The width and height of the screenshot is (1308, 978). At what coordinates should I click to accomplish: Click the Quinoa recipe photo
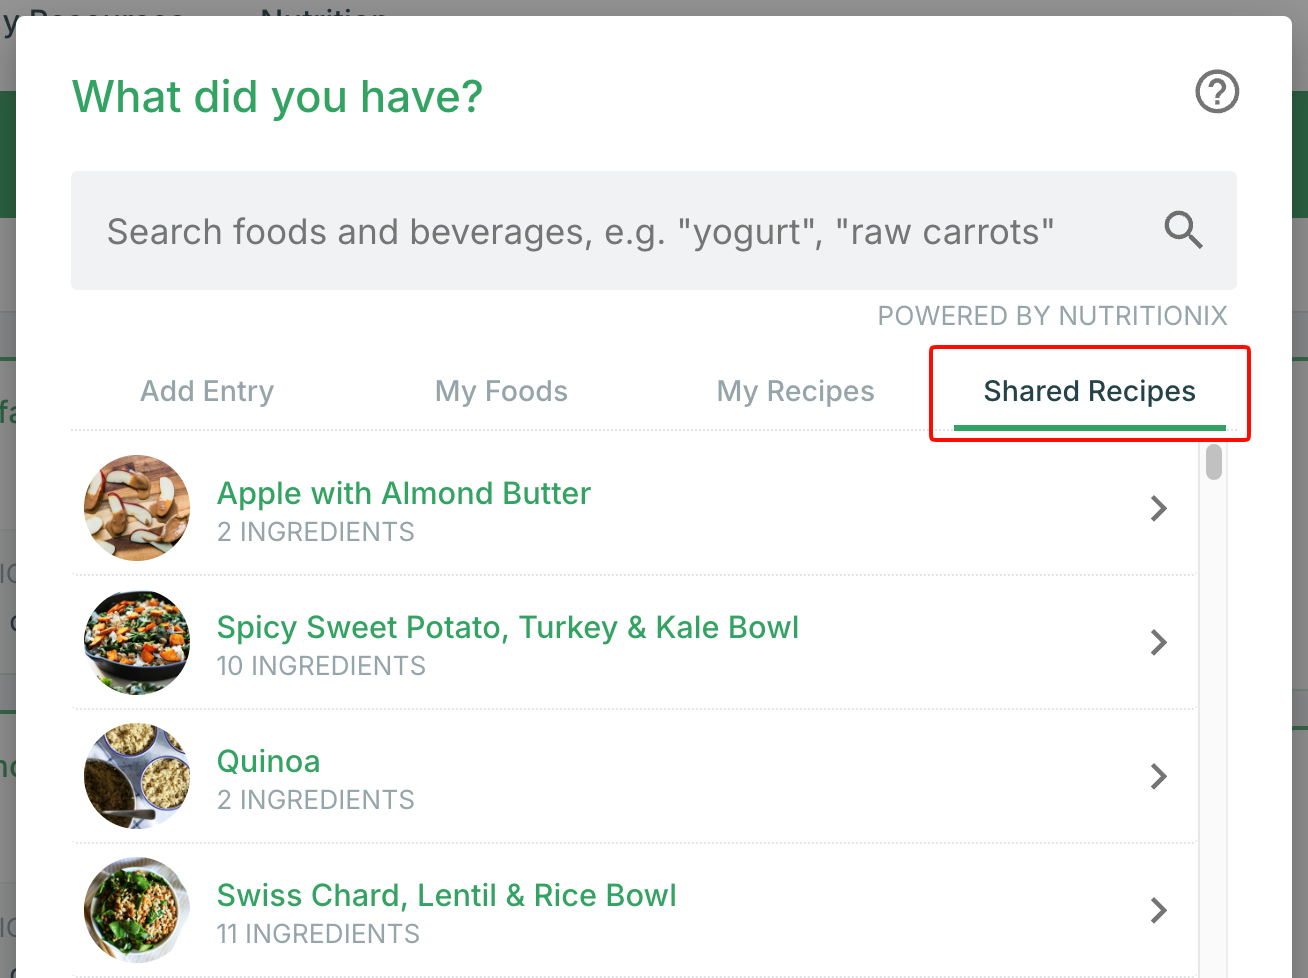(x=137, y=776)
